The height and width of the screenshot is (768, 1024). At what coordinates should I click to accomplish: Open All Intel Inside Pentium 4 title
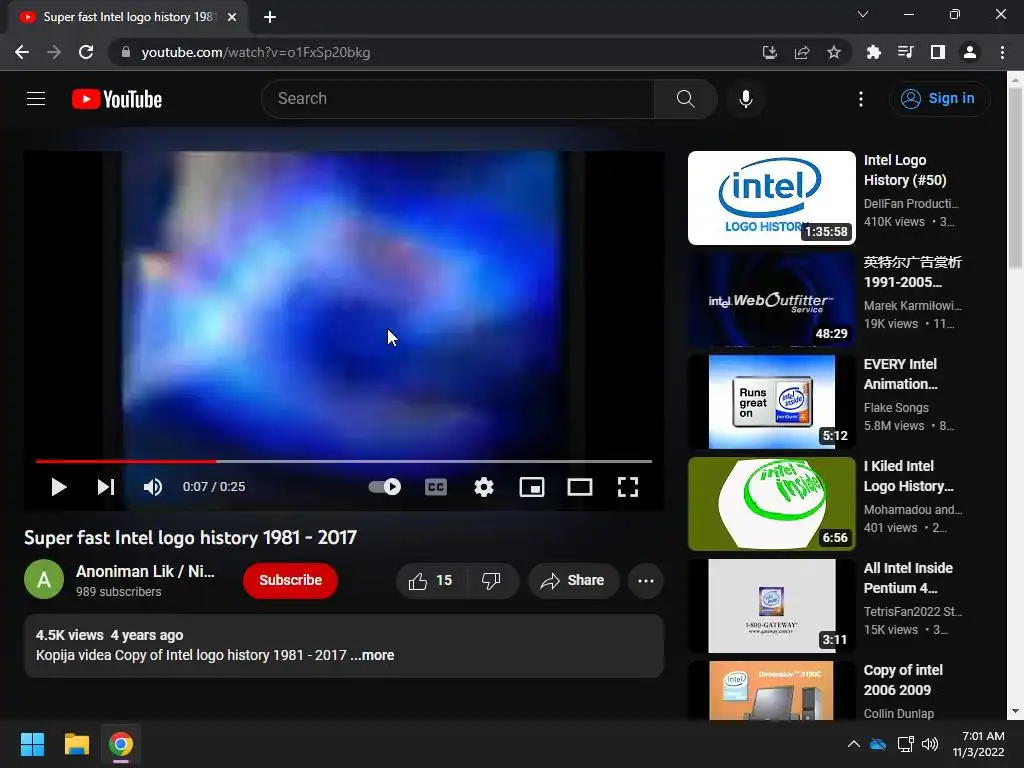coord(908,578)
